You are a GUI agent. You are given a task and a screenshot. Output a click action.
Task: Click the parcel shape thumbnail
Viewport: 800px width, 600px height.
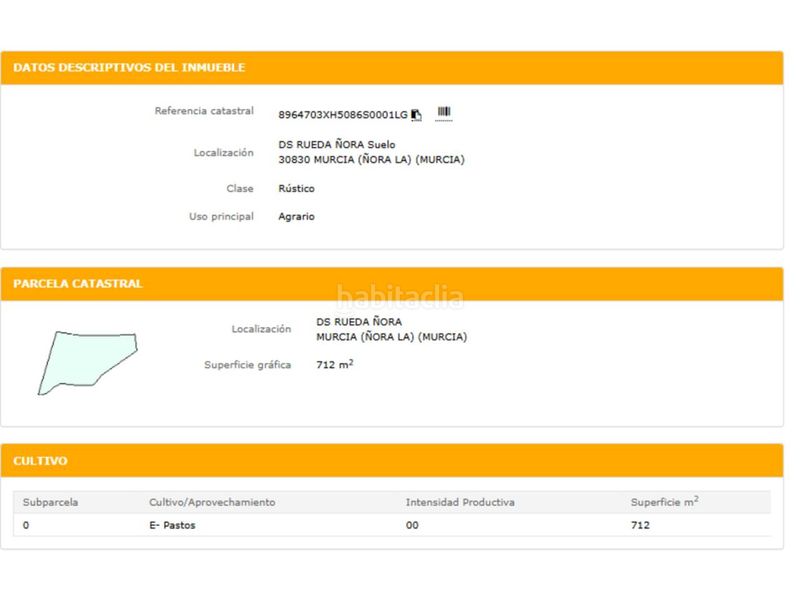point(88,363)
